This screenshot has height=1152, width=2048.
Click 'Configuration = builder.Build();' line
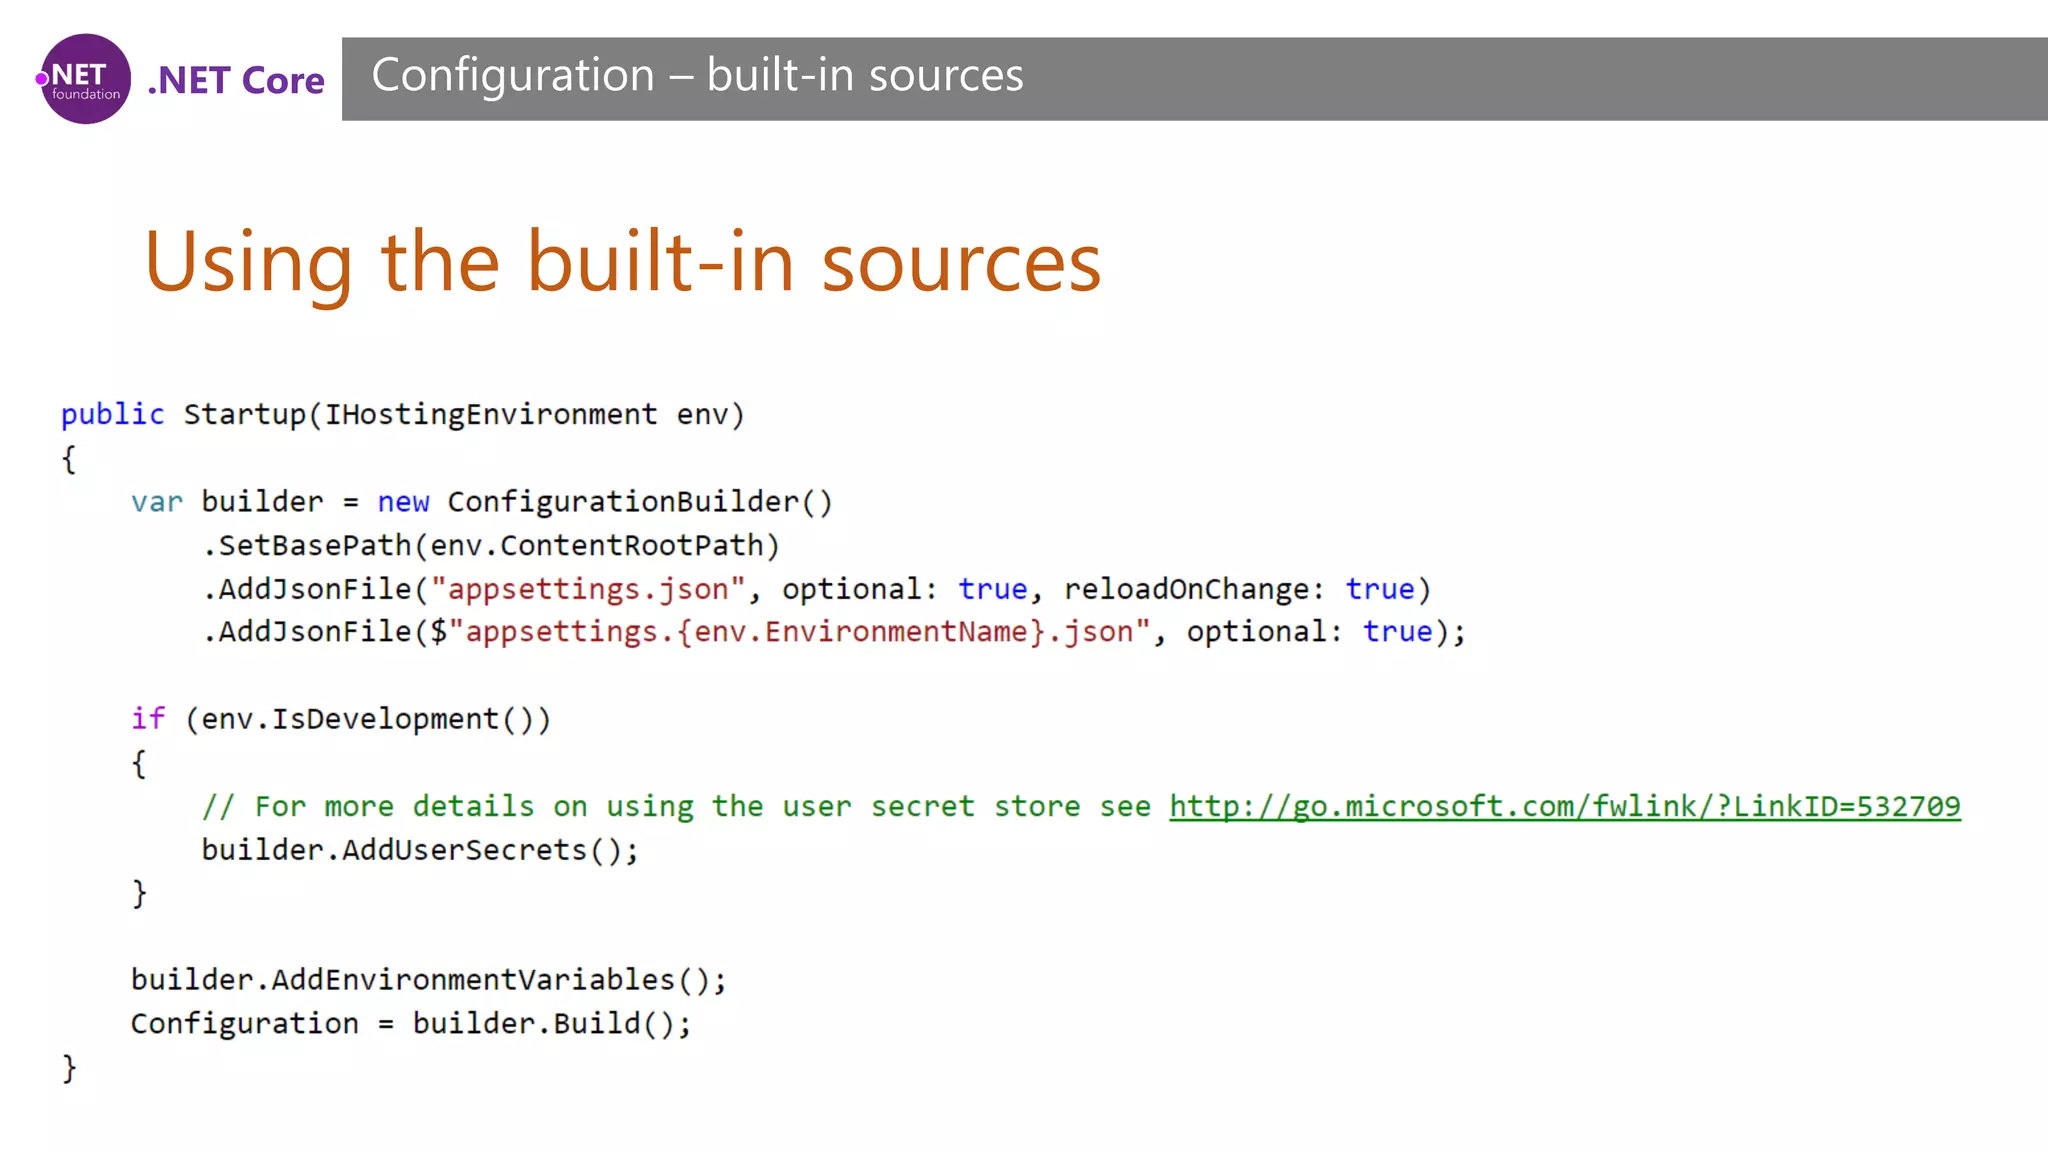point(411,1023)
